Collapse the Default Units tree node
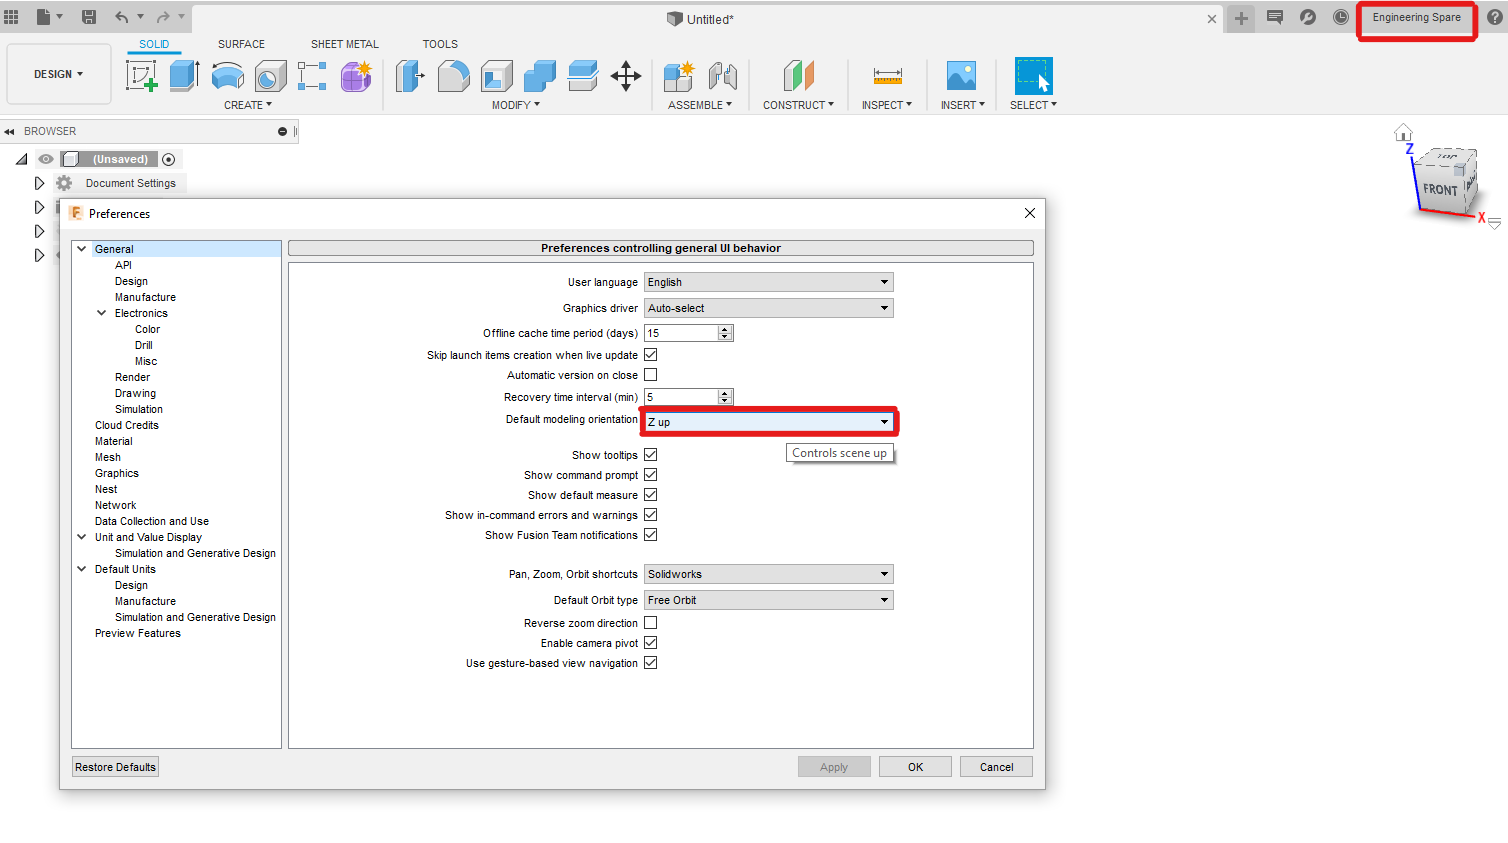Viewport: 1508px width, 843px height. tap(82, 569)
